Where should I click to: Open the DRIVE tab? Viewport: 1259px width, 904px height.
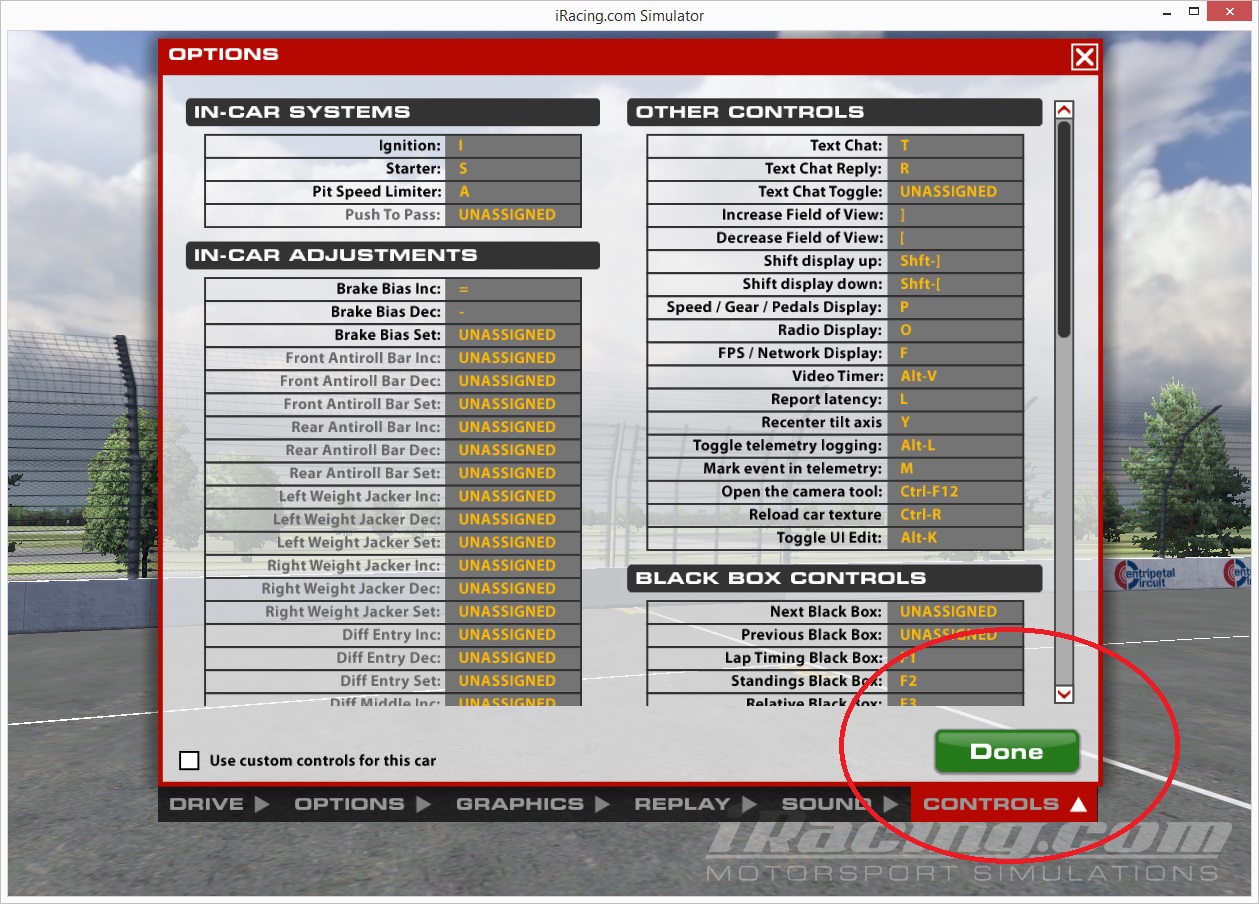(220, 804)
